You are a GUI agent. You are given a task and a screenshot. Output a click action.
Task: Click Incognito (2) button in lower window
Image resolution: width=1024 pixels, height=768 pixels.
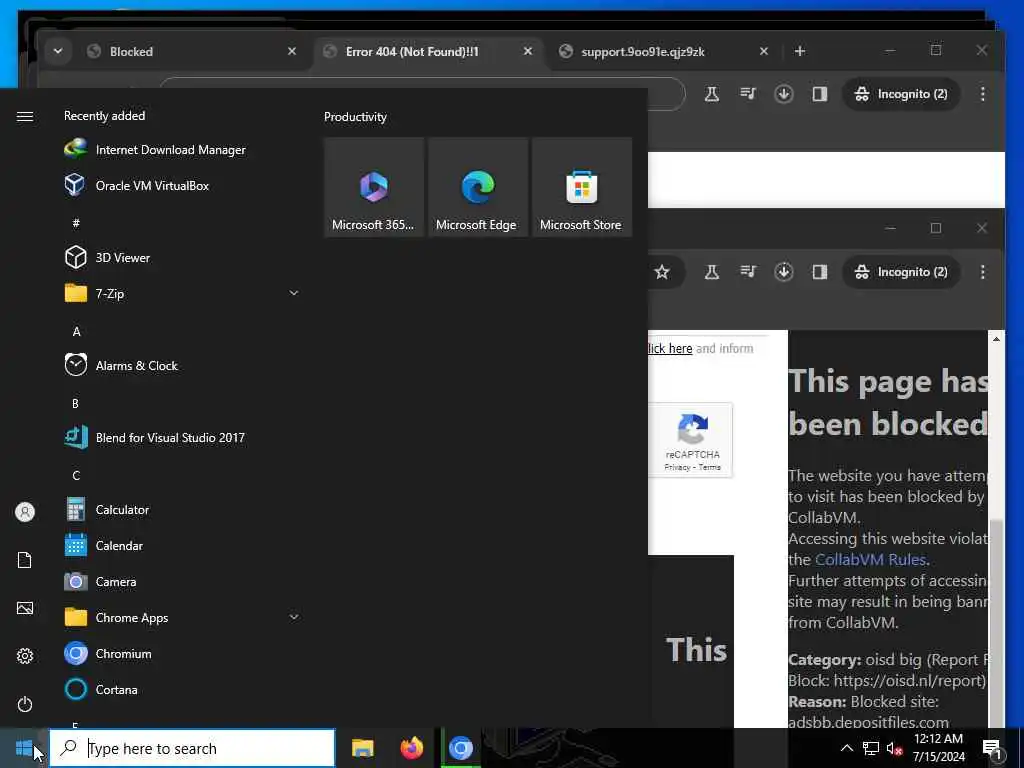tap(901, 272)
